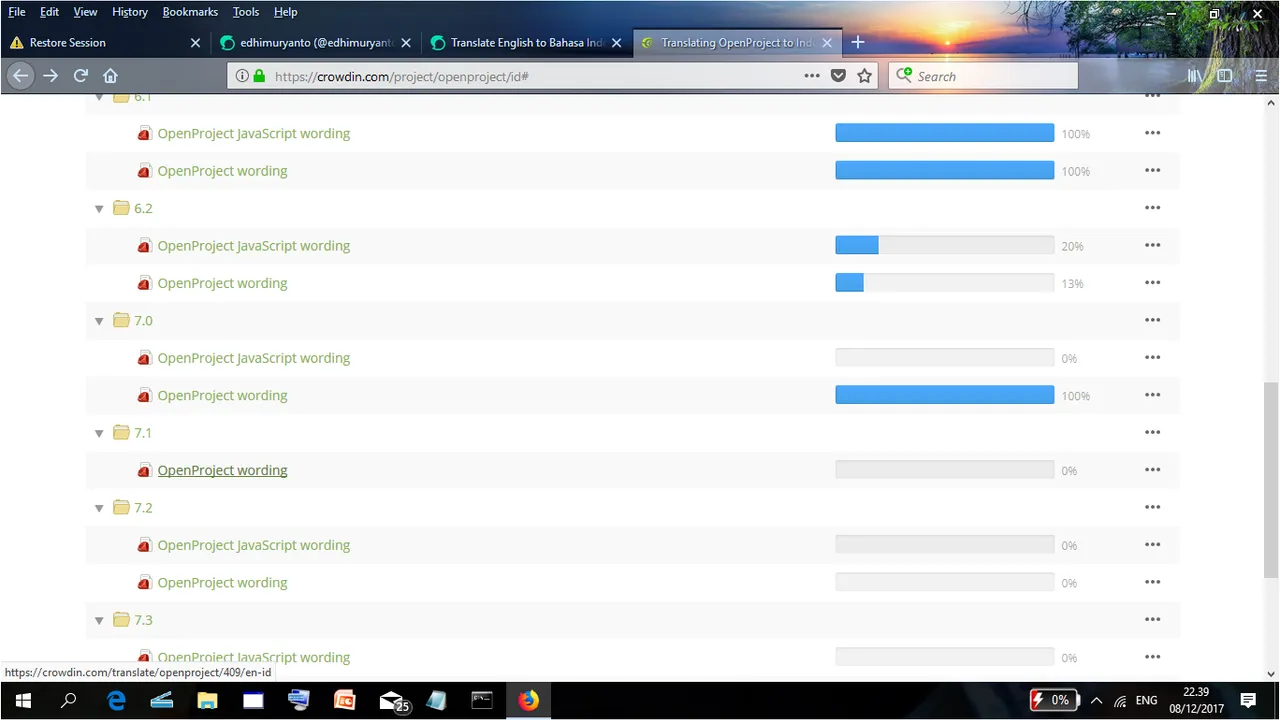Collapse the 7.2 folder
Viewport: 1280px width, 720px height.
pyautogui.click(x=99, y=509)
